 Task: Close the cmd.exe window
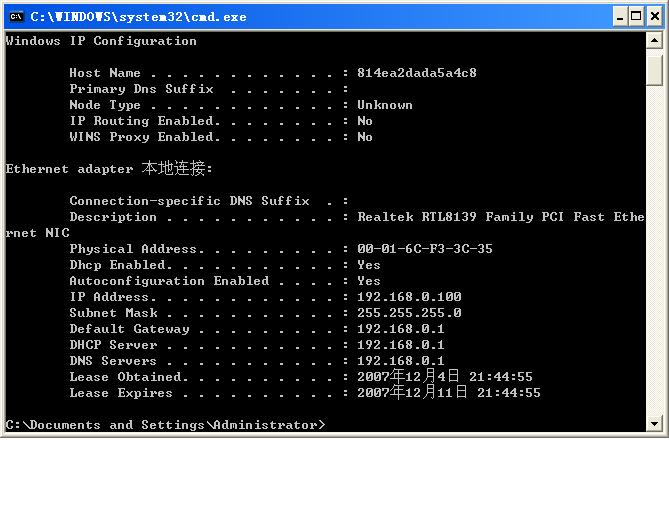(x=654, y=17)
